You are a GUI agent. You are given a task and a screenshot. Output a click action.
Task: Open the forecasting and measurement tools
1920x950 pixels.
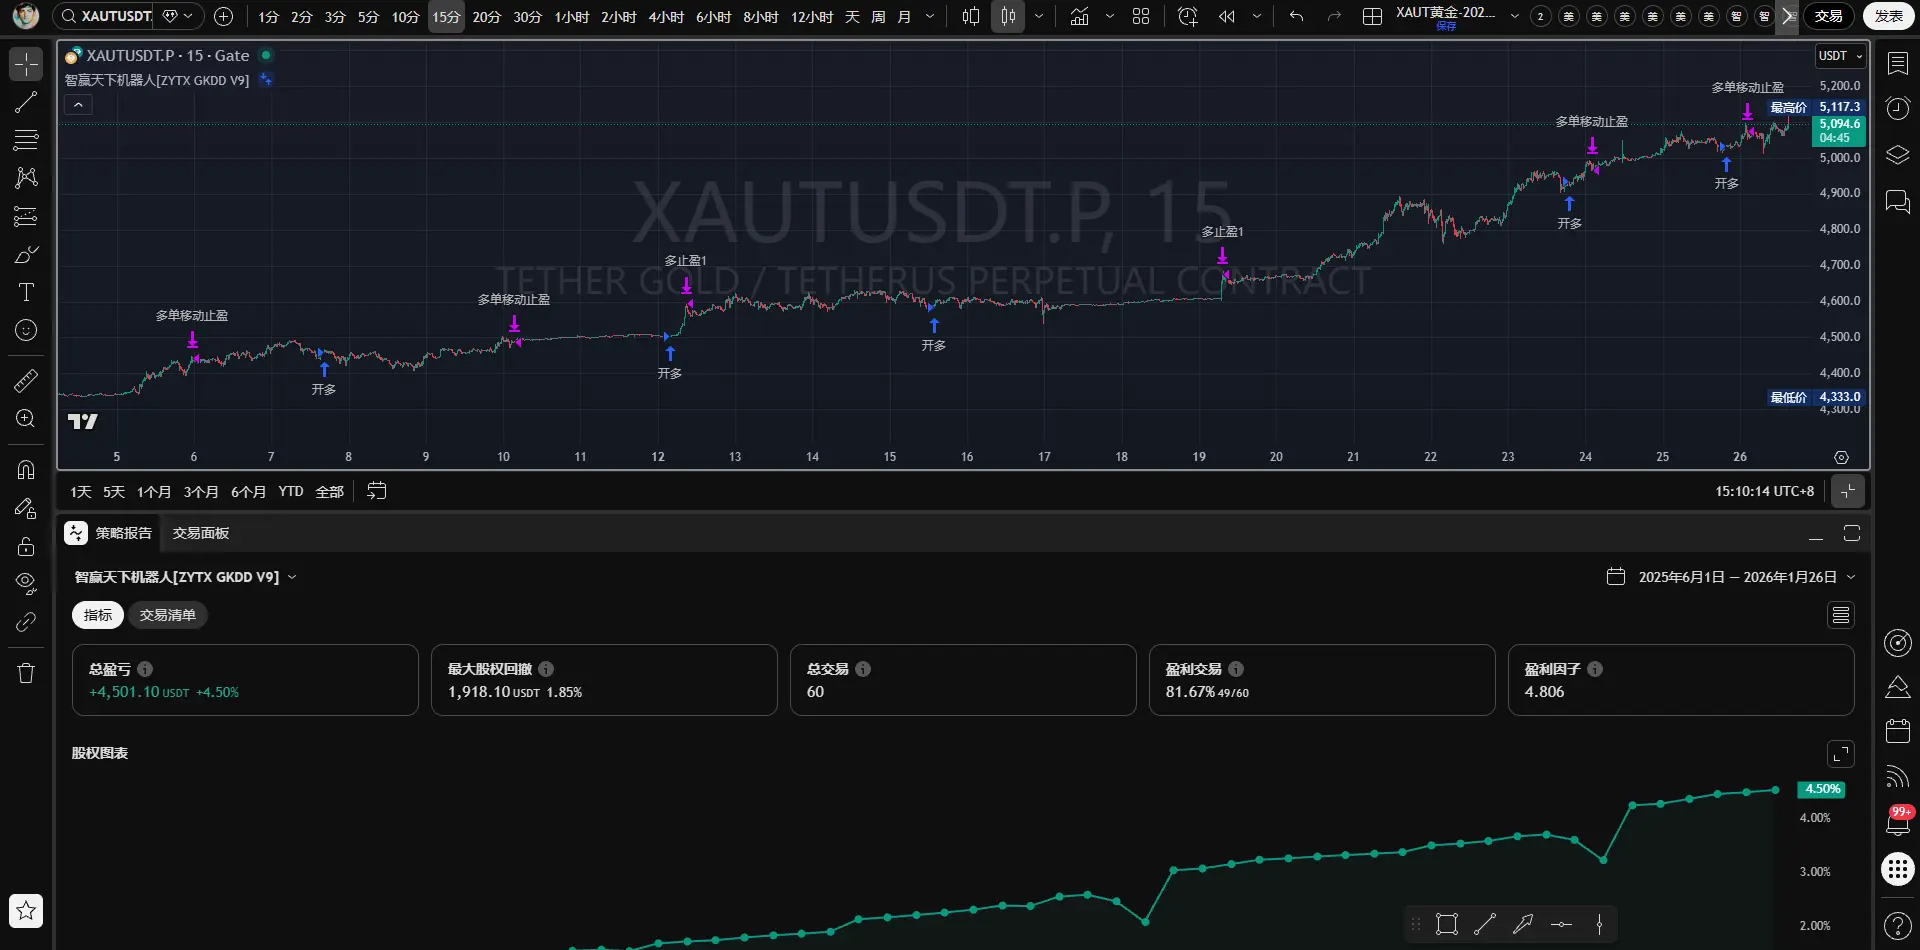click(x=26, y=216)
